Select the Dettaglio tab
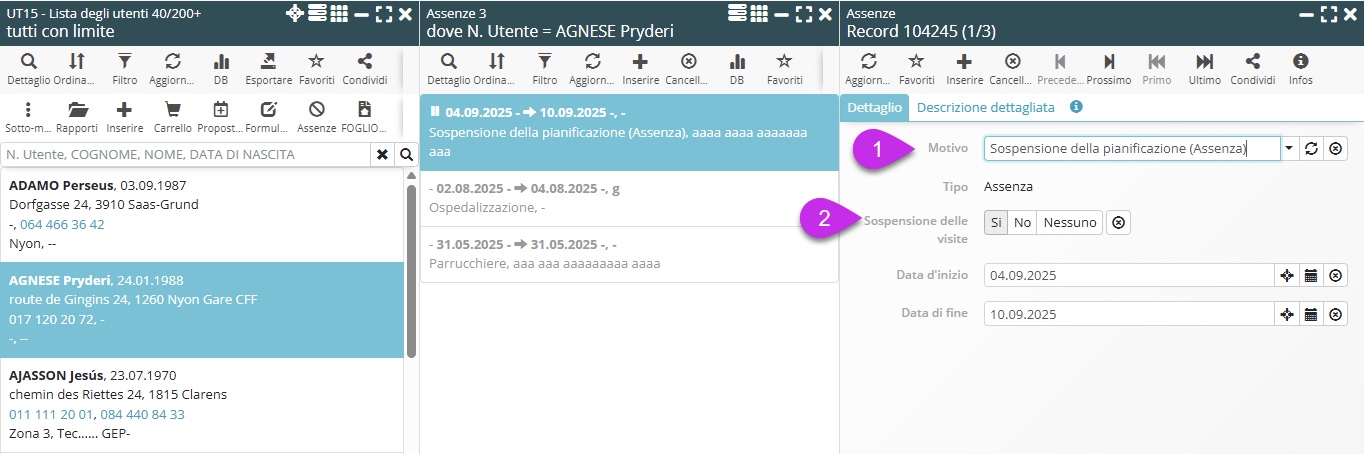This screenshot has height=454, width=1364. 874,107
